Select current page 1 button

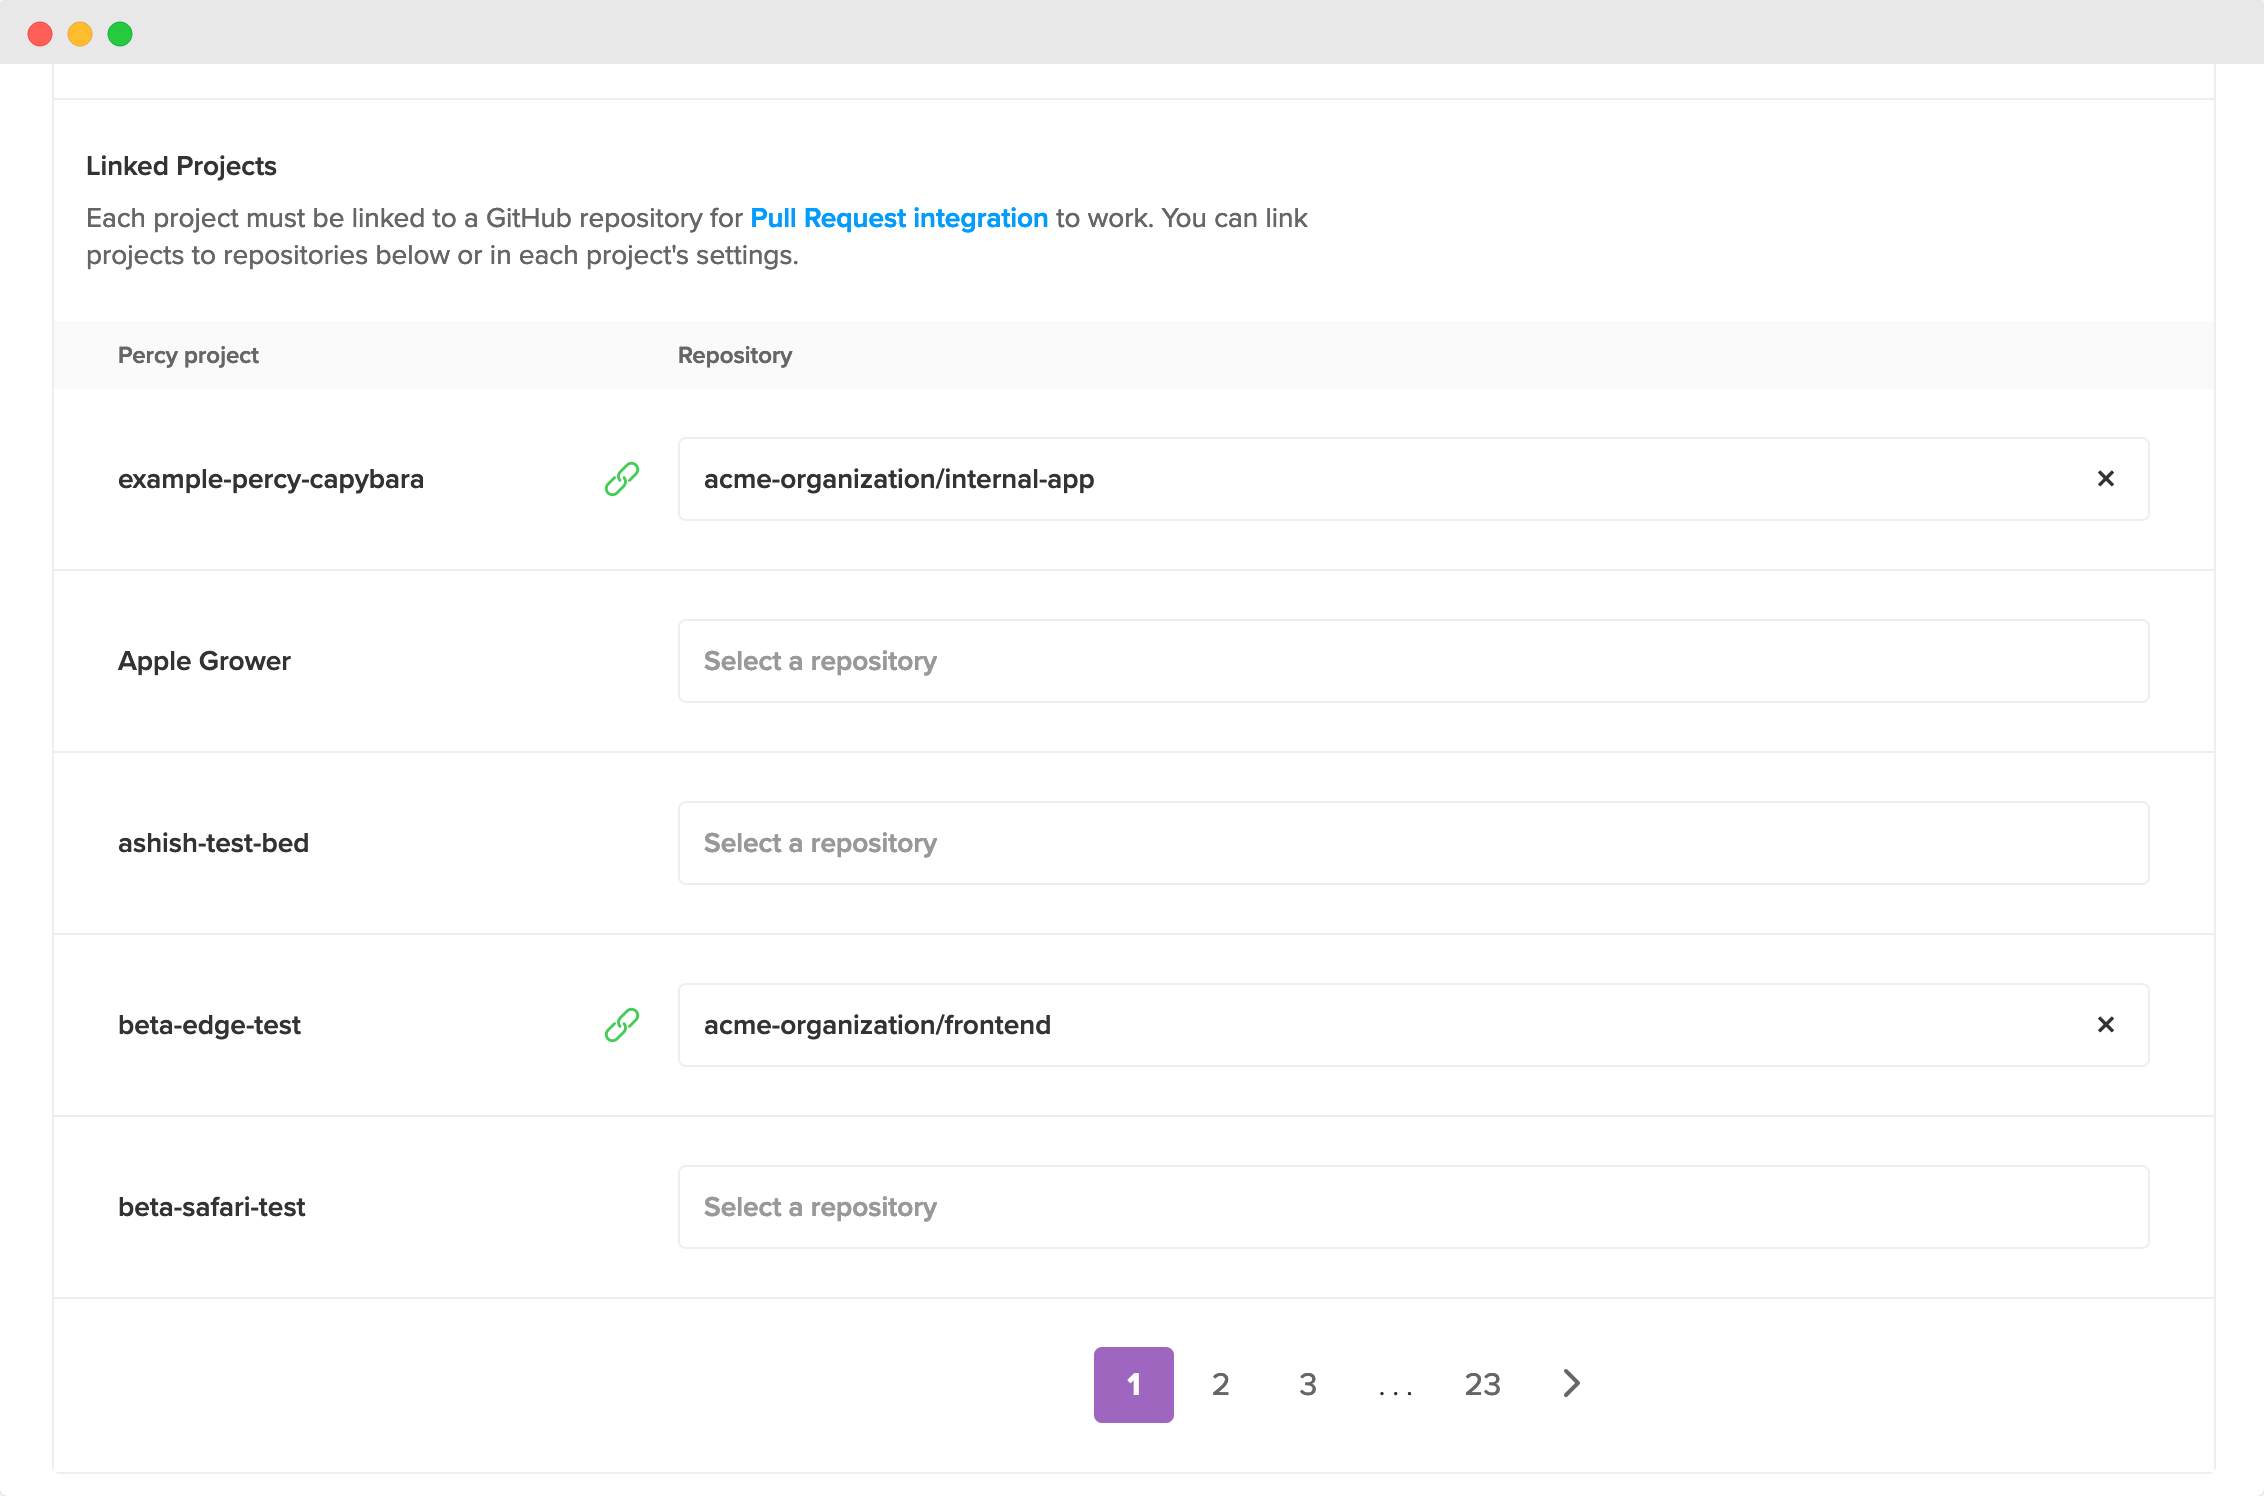[1133, 1384]
